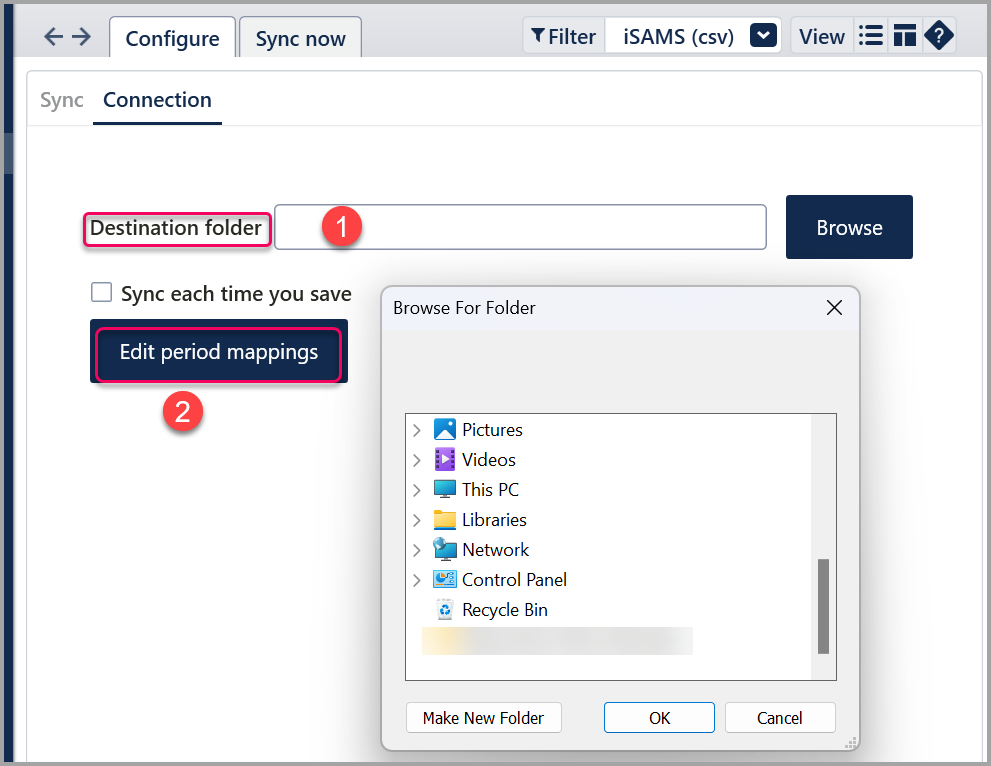
Task: Click the Pictures folder icon
Action: pos(444,430)
